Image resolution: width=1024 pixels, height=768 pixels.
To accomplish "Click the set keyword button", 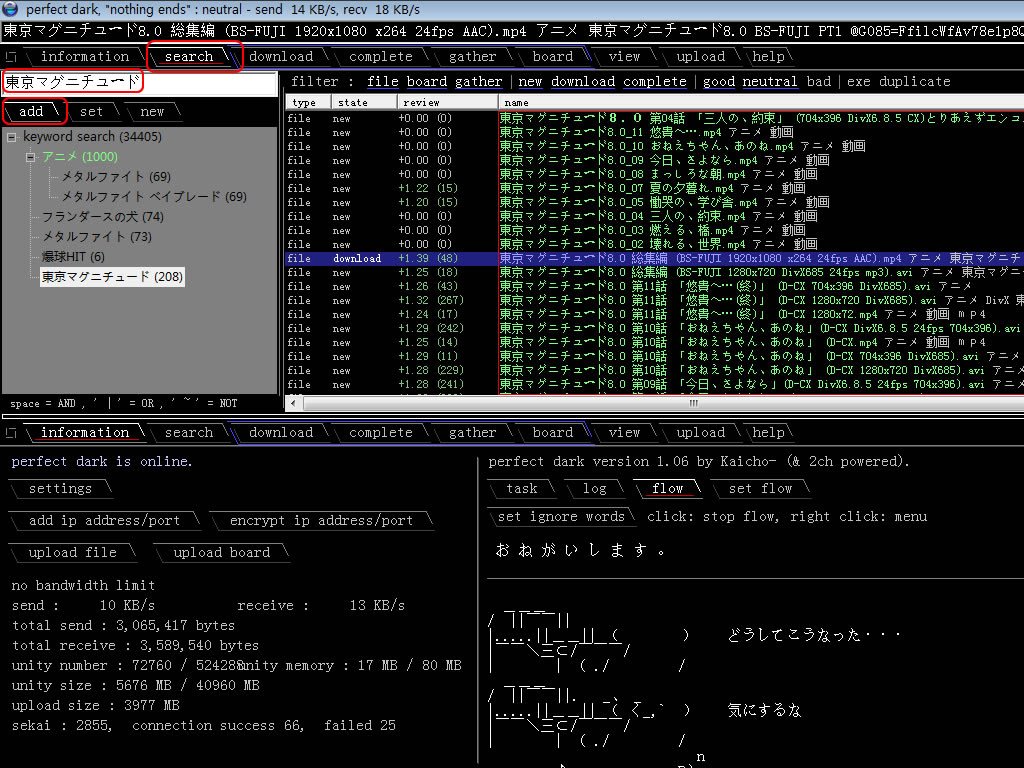I will (x=91, y=112).
